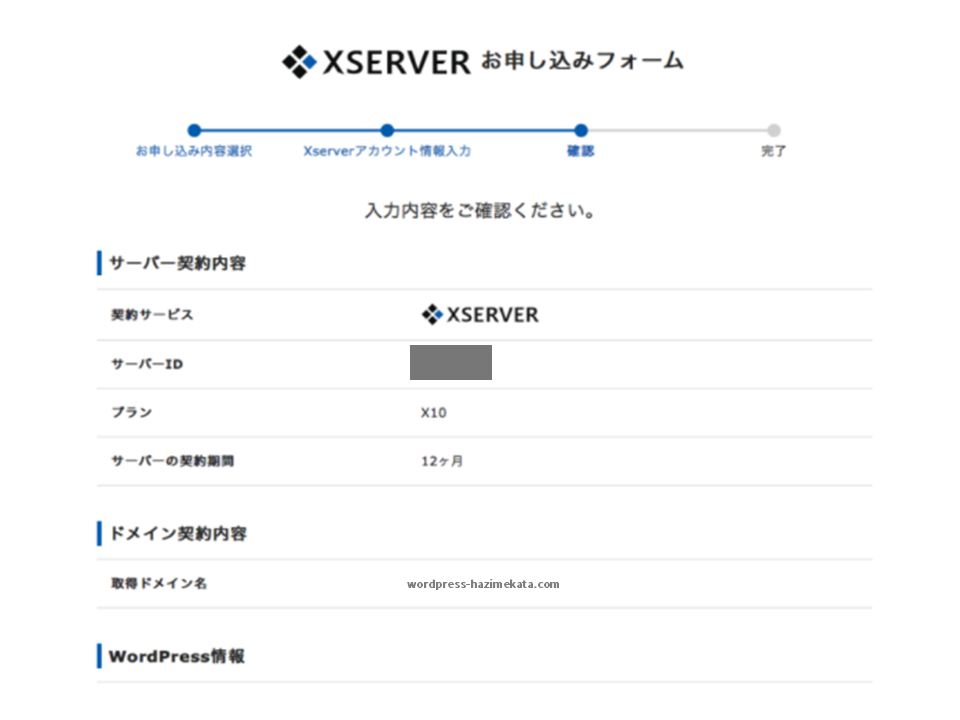Click the wordpress-hazimekata.com domain value

pyautogui.click(x=483, y=584)
